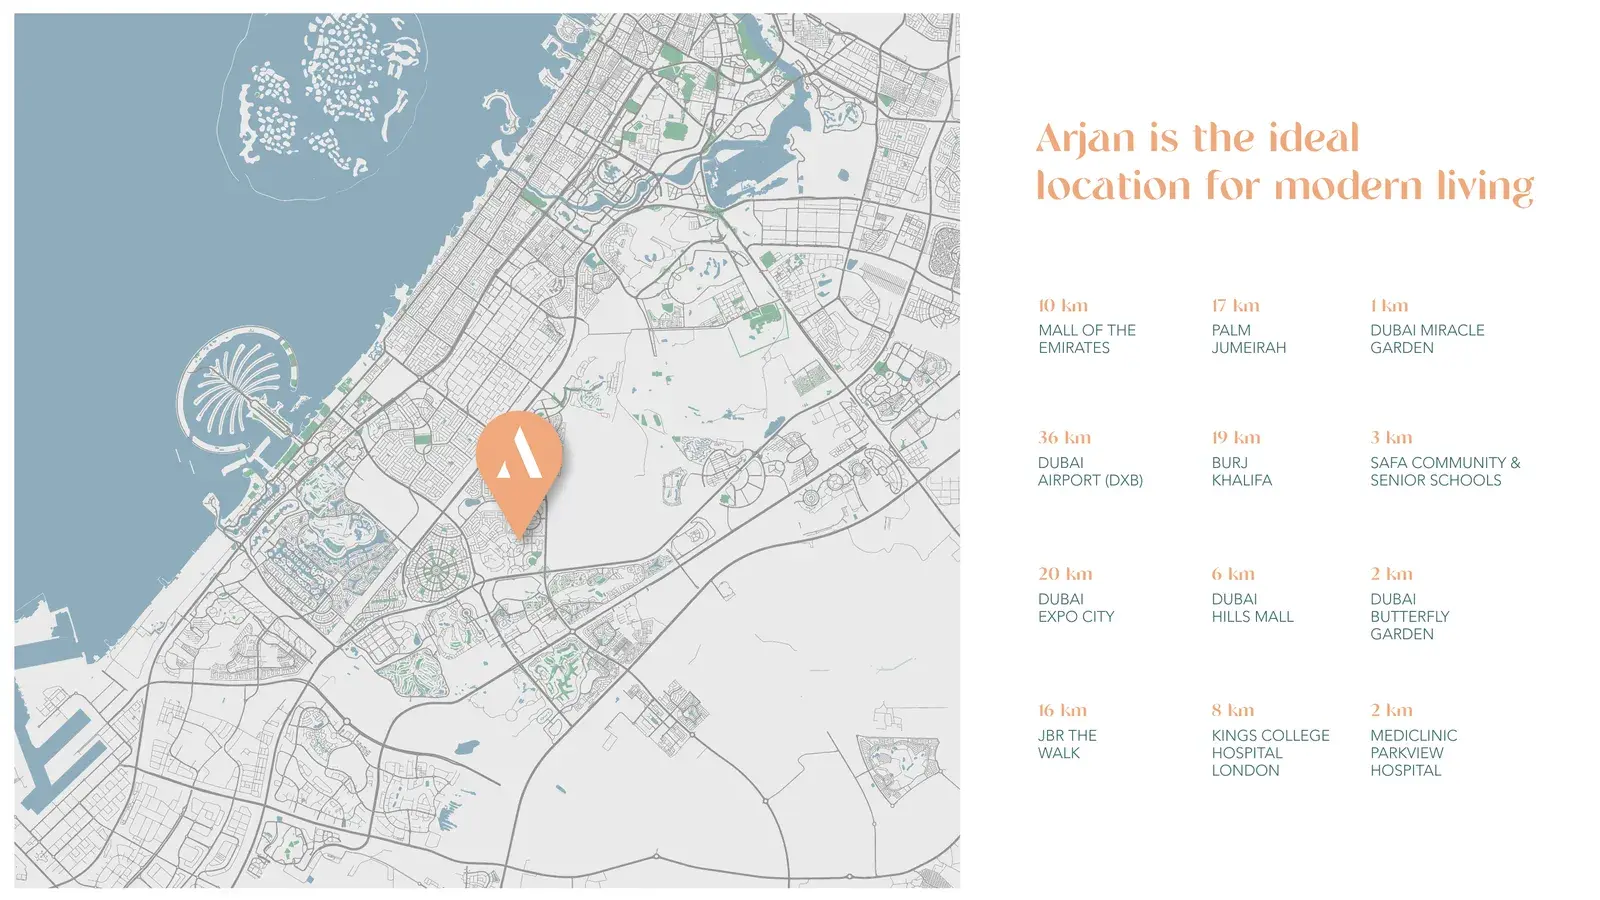This screenshot has width=1600, height=900.
Task: Click the Arjan ideal location headline
Action: (1284, 162)
